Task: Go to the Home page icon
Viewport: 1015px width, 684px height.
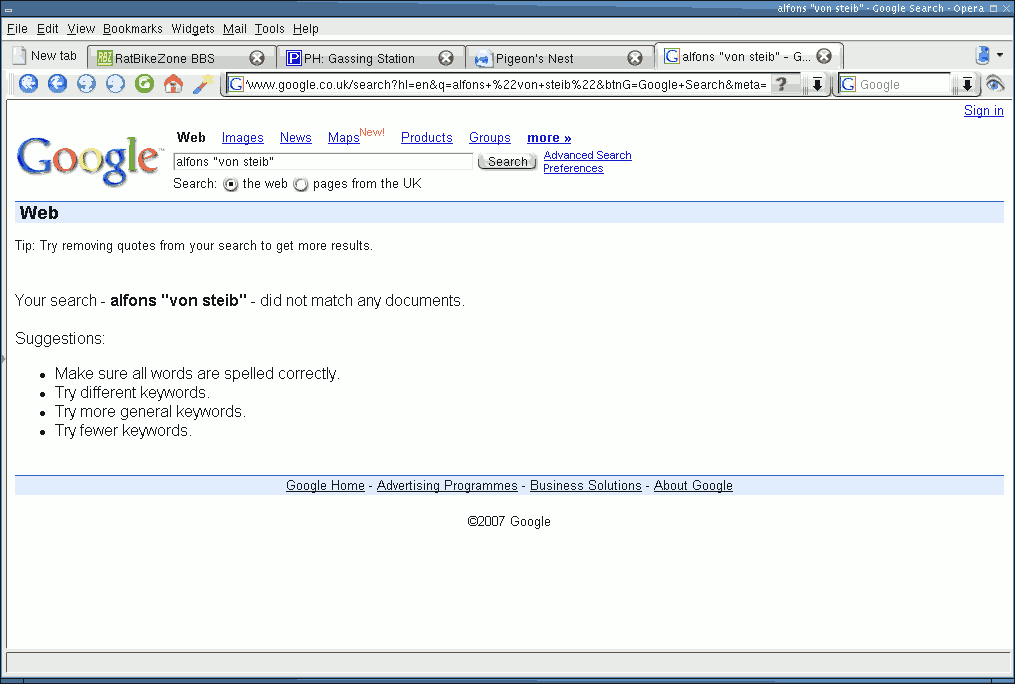Action: pos(173,84)
